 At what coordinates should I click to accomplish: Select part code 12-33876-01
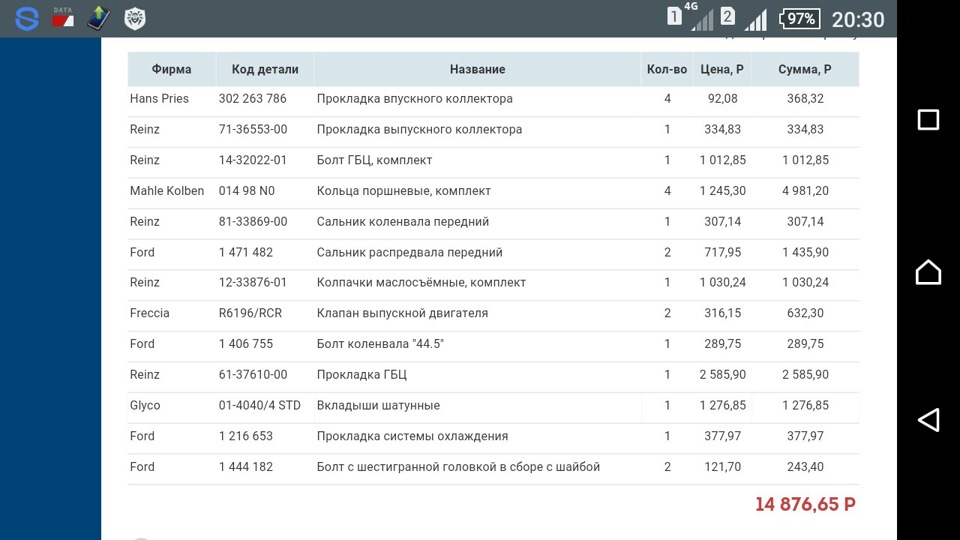[x=252, y=282]
